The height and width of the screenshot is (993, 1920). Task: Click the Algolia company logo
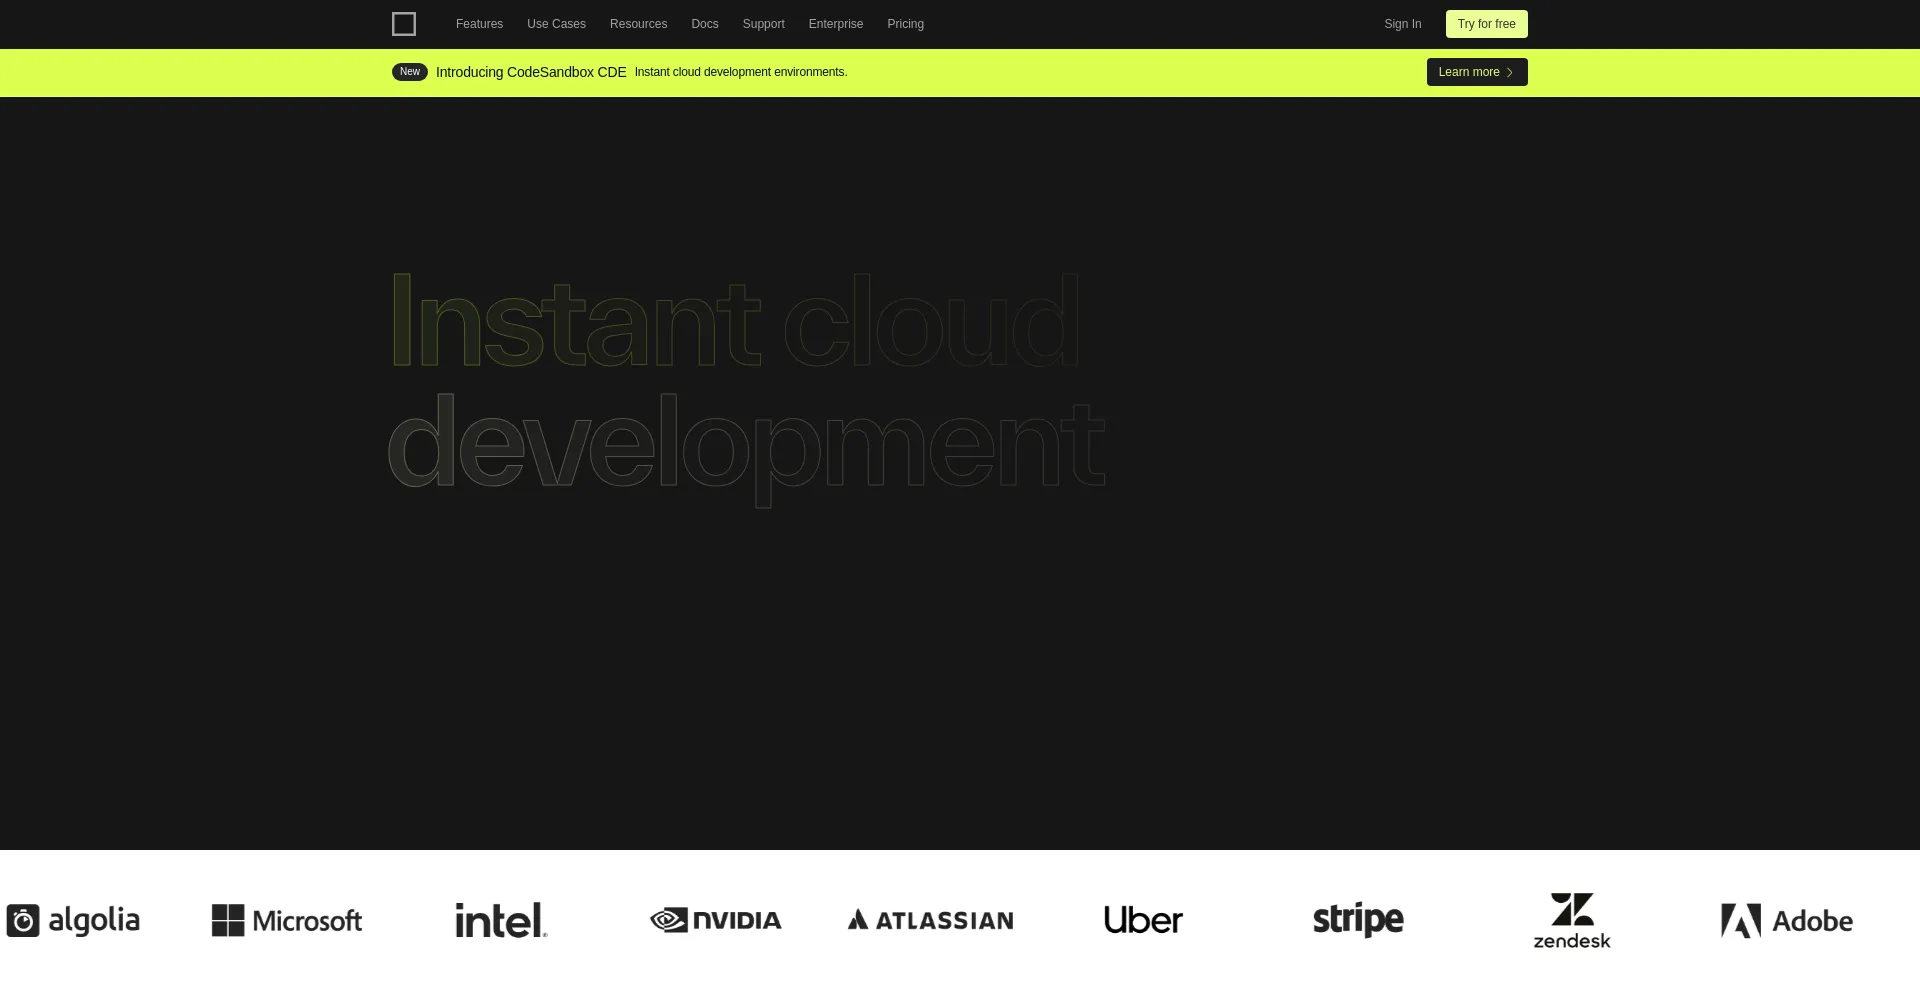pos(72,920)
